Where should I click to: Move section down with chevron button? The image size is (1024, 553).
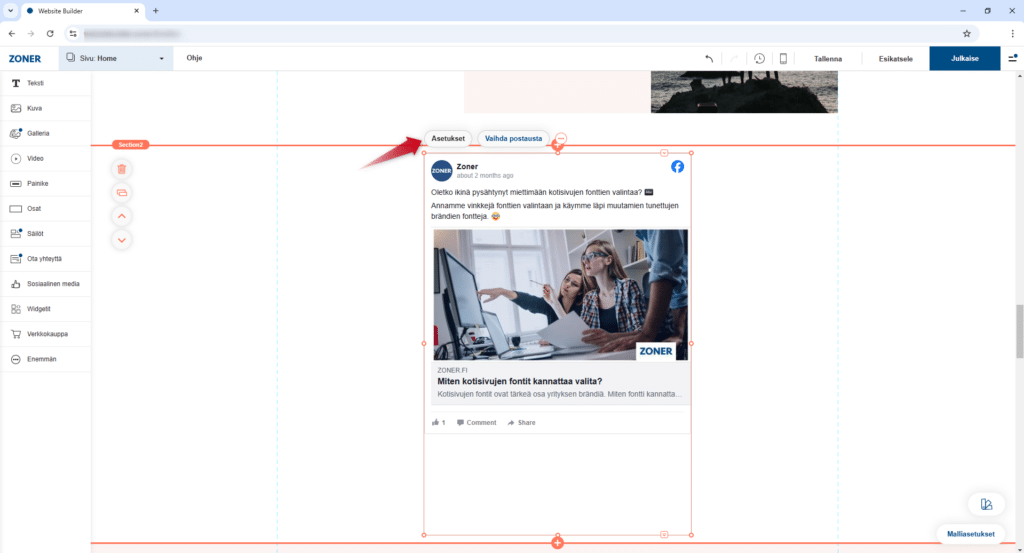[122, 240]
